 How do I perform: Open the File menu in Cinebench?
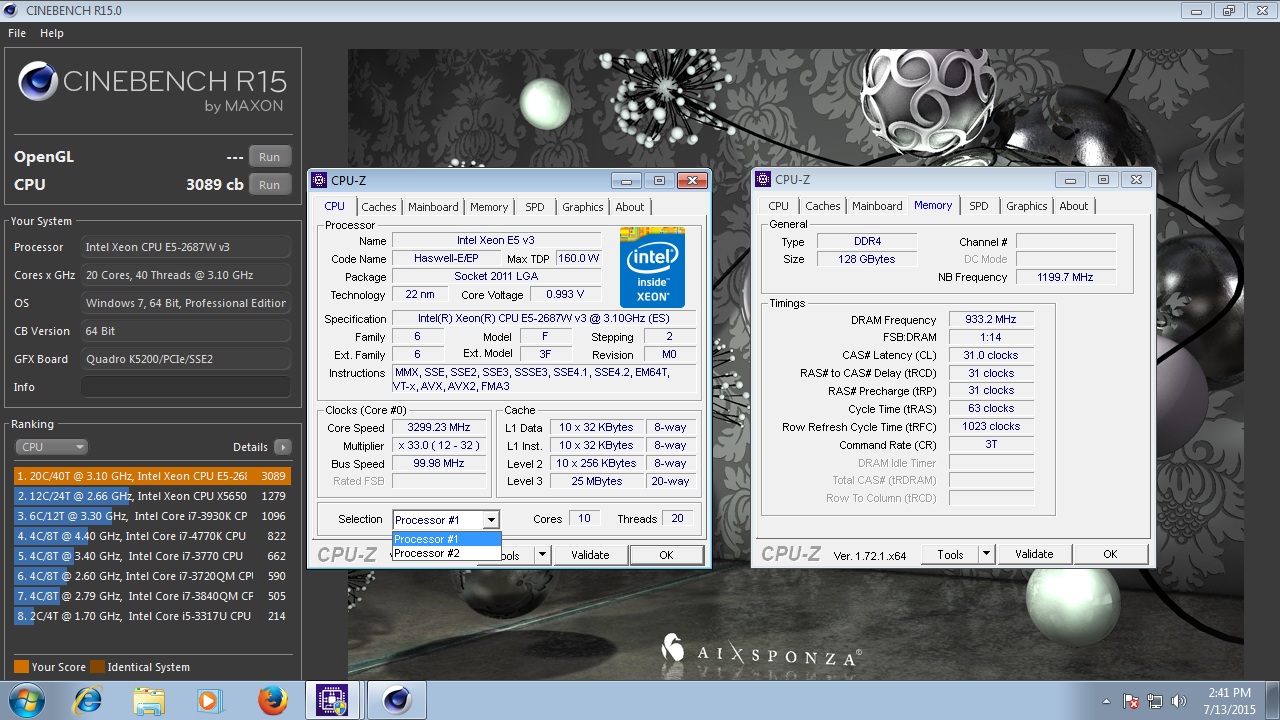[x=16, y=33]
